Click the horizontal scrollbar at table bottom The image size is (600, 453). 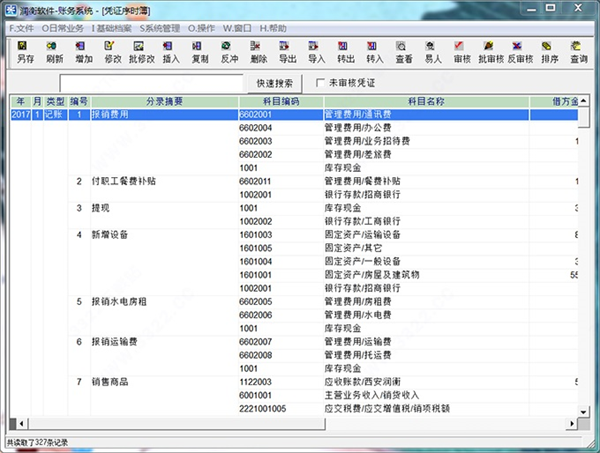point(300,422)
